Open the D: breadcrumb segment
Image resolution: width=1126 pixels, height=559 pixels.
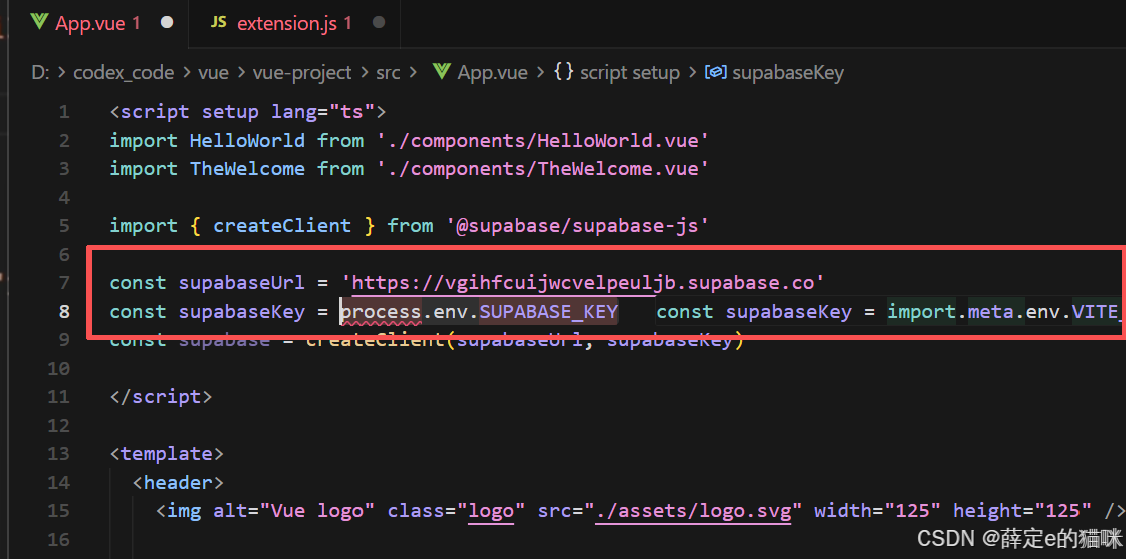pyautogui.click(x=40, y=73)
